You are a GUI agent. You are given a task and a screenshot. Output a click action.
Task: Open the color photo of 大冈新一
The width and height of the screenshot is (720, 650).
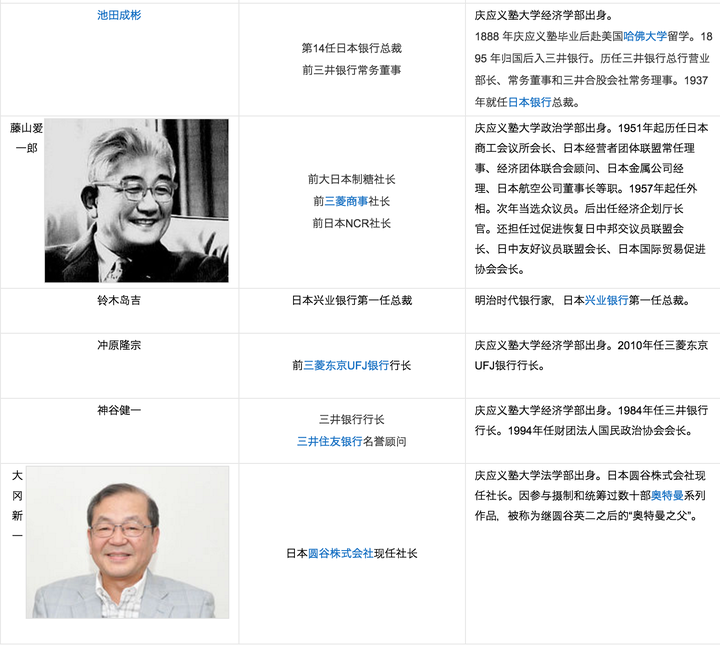click(127, 542)
